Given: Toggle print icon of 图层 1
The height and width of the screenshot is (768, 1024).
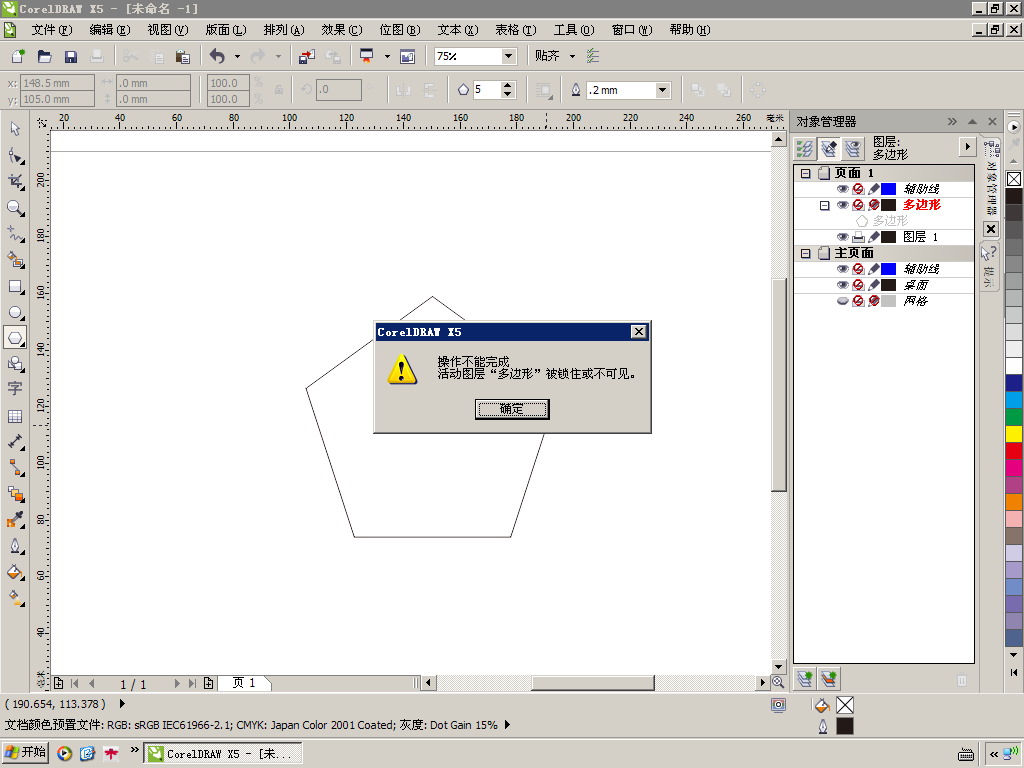Looking at the screenshot, I should click(858, 237).
